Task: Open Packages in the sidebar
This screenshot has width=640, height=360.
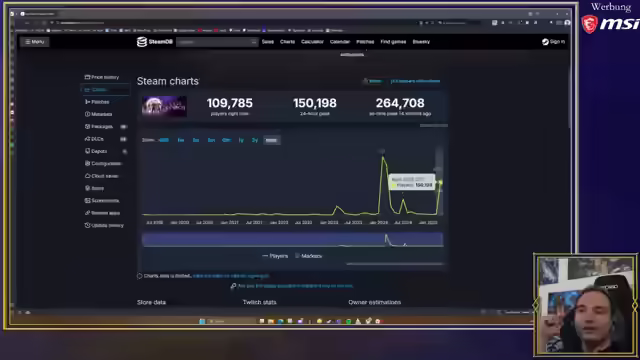Action: (105, 127)
